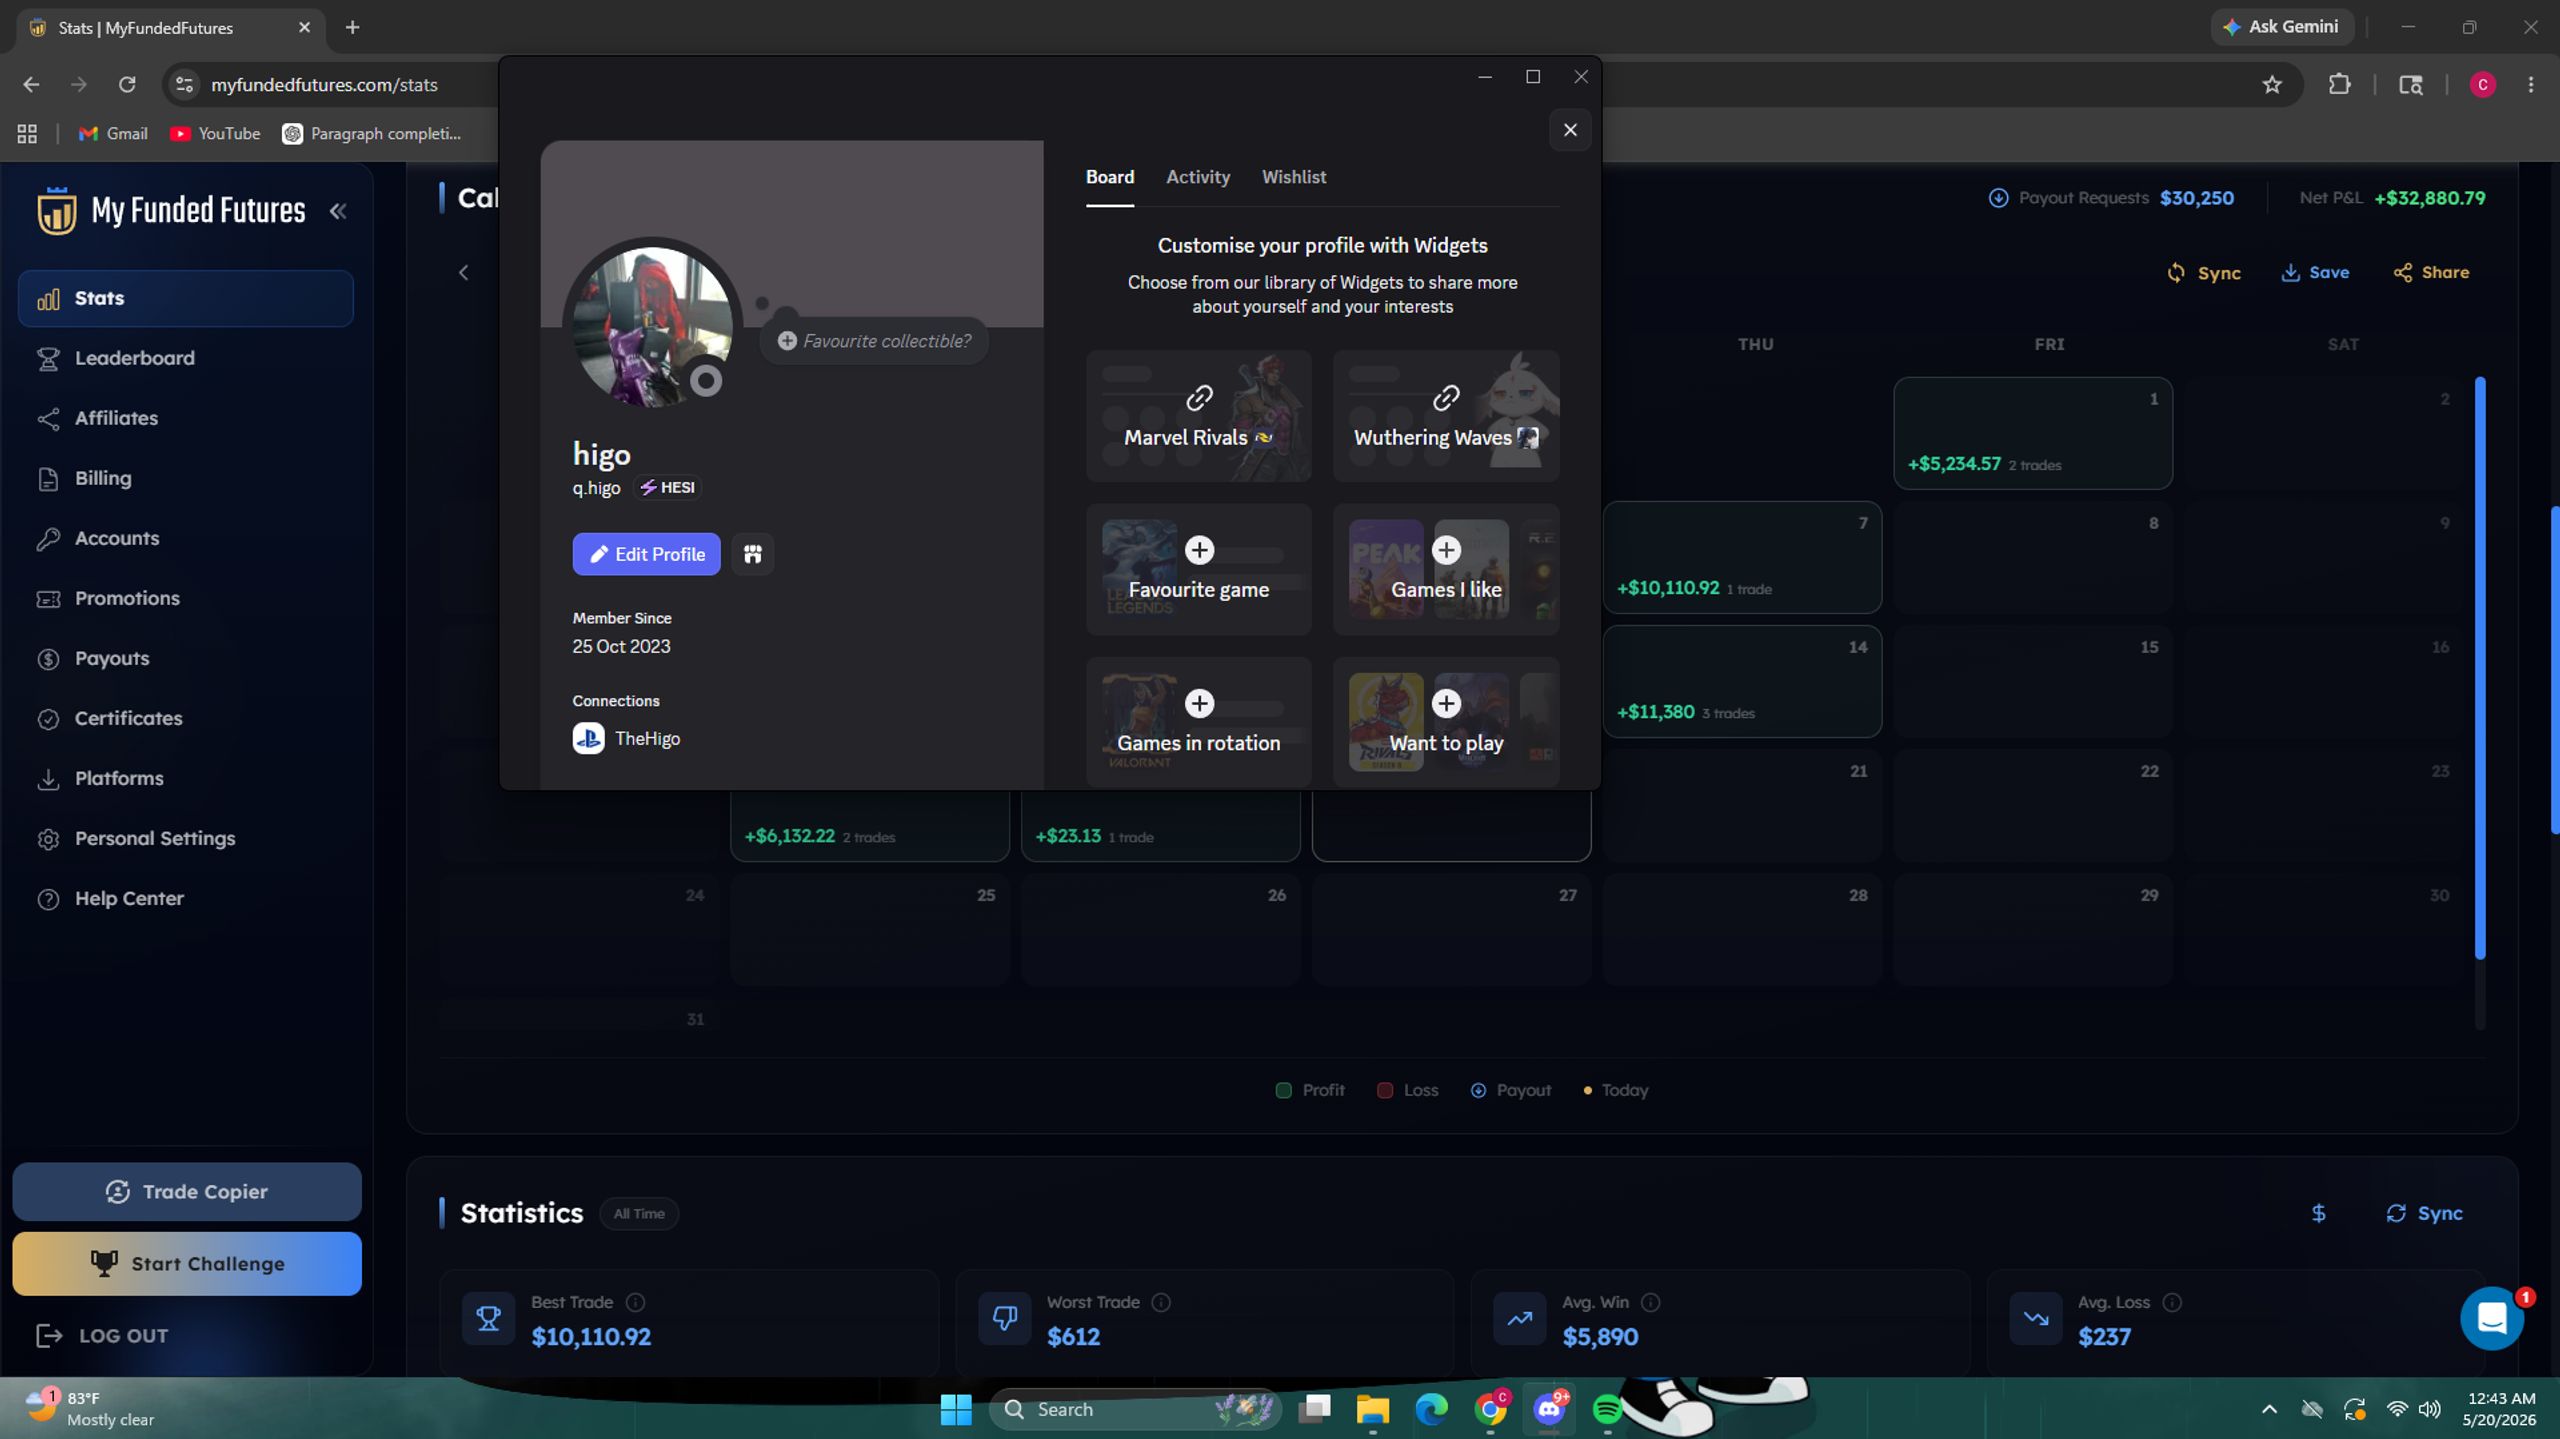Click the taskbar Search field
The image size is (2560, 1439).
click(x=1136, y=1409)
